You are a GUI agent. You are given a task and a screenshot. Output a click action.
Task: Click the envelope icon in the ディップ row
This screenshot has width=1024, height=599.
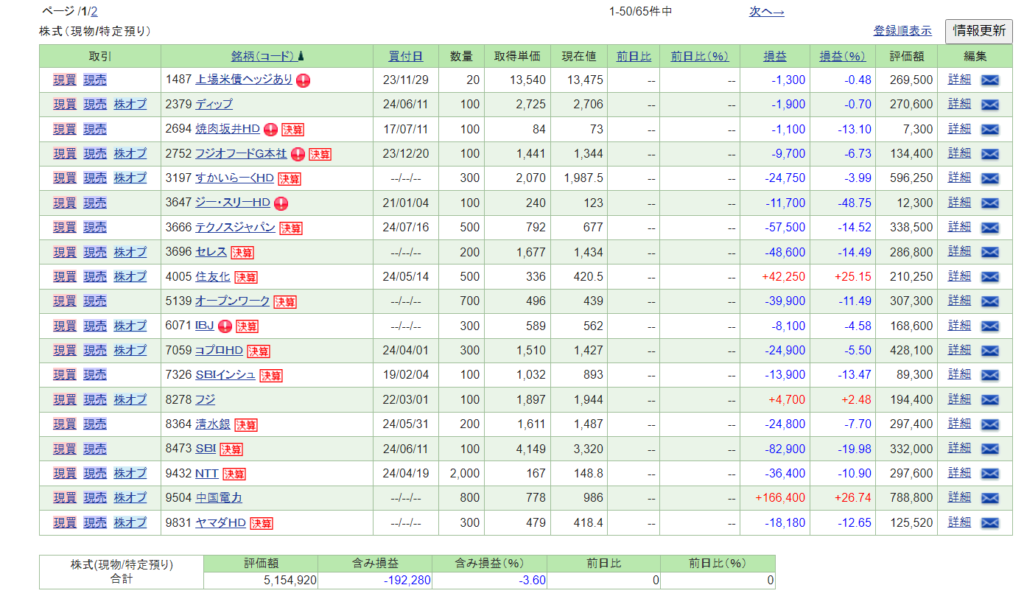point(989,104)
